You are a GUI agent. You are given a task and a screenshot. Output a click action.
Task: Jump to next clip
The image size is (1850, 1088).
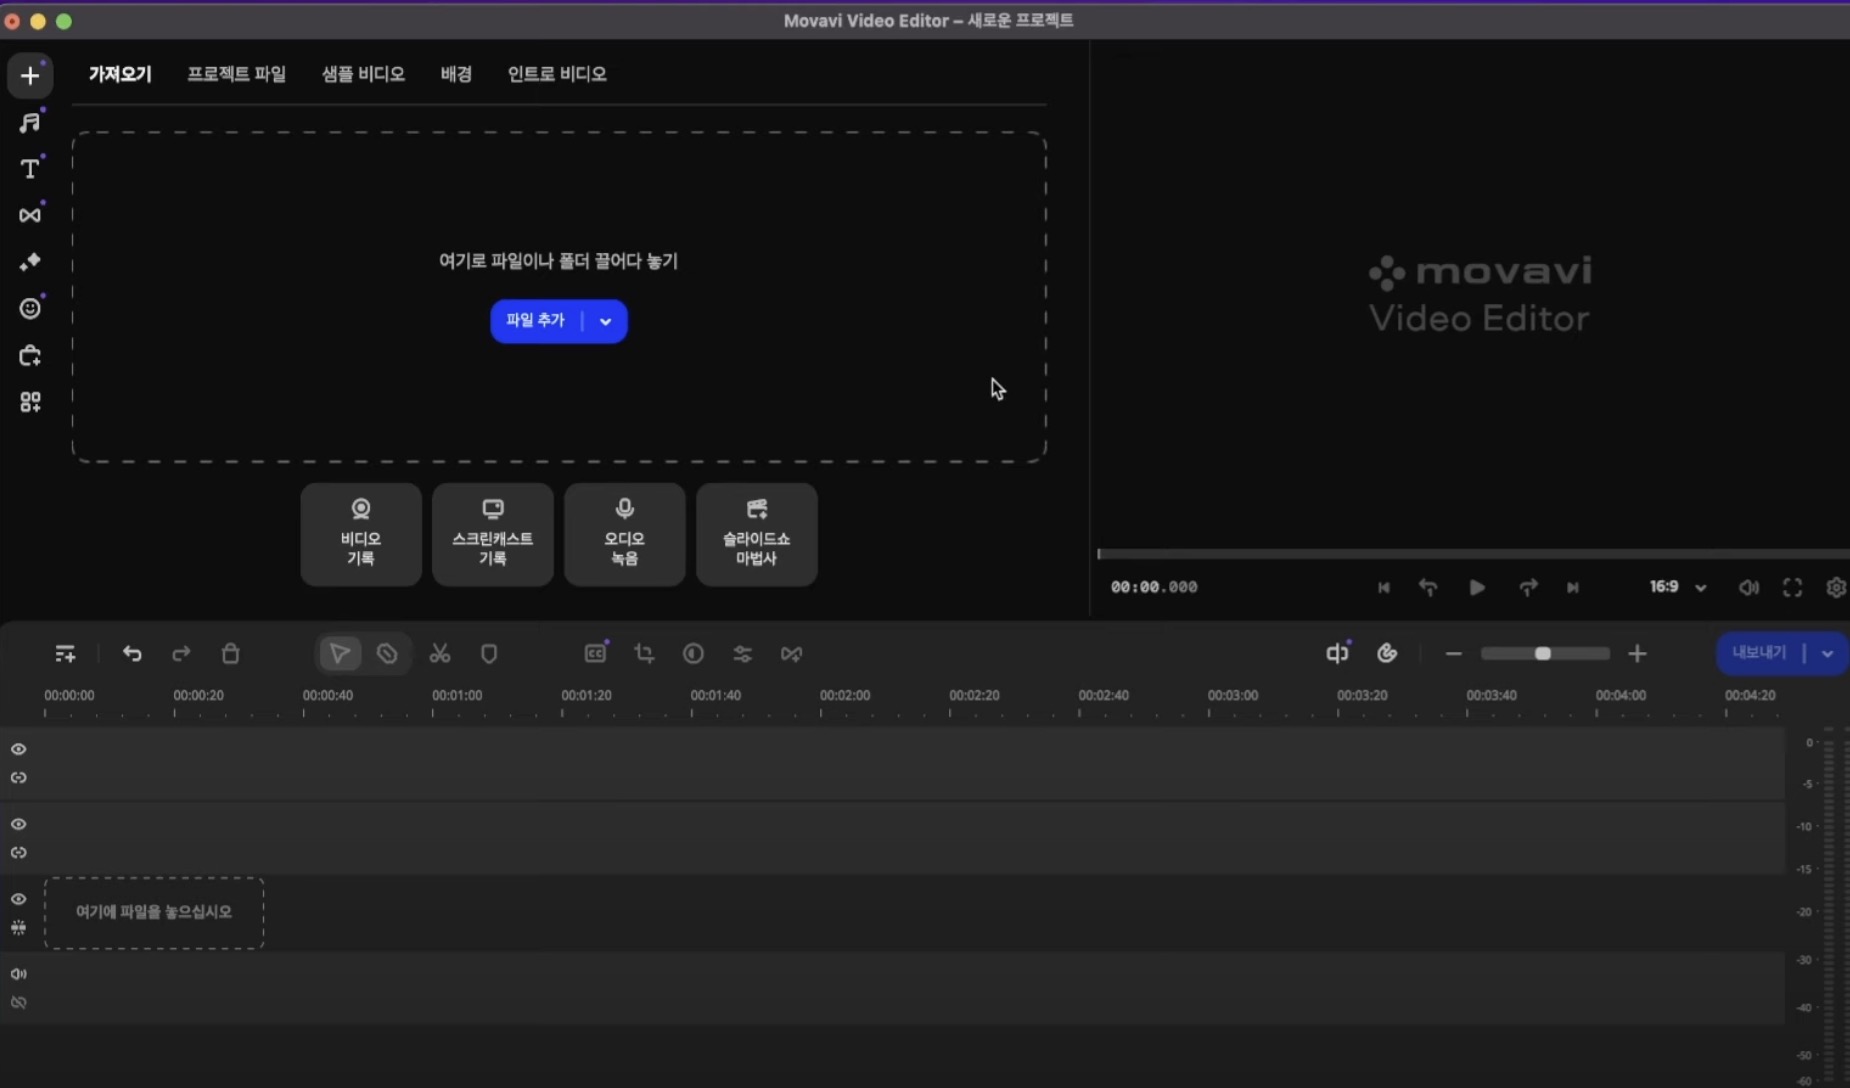click(1573, 588)
